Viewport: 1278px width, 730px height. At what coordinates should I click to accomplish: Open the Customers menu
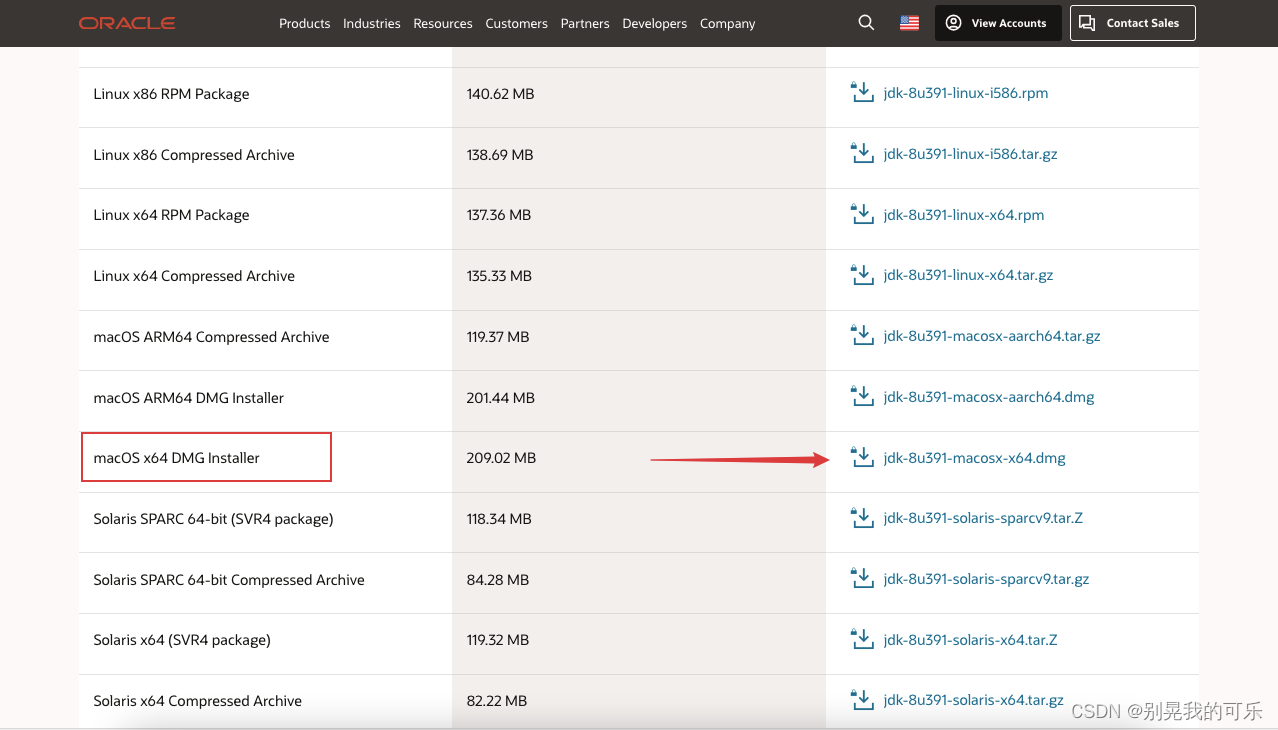516,24
